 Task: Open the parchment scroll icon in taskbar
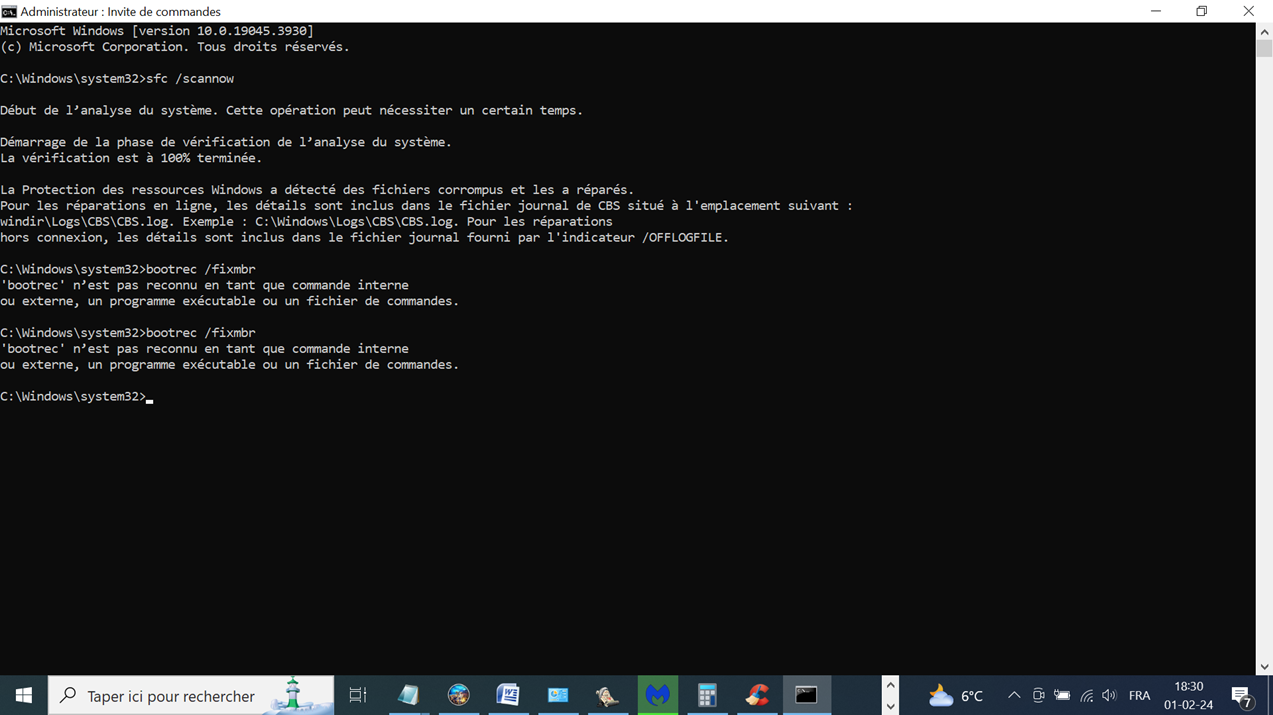point(607,695)
